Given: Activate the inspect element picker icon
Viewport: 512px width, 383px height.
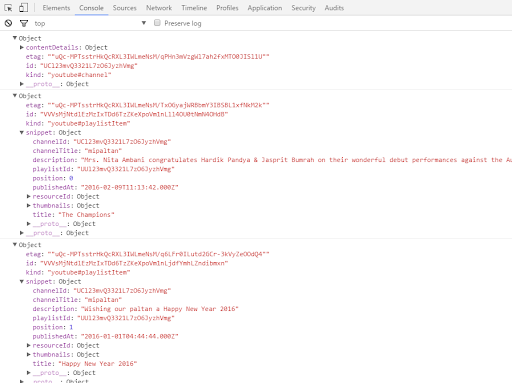Looking at the screenshot, I should tap(8, 8).
